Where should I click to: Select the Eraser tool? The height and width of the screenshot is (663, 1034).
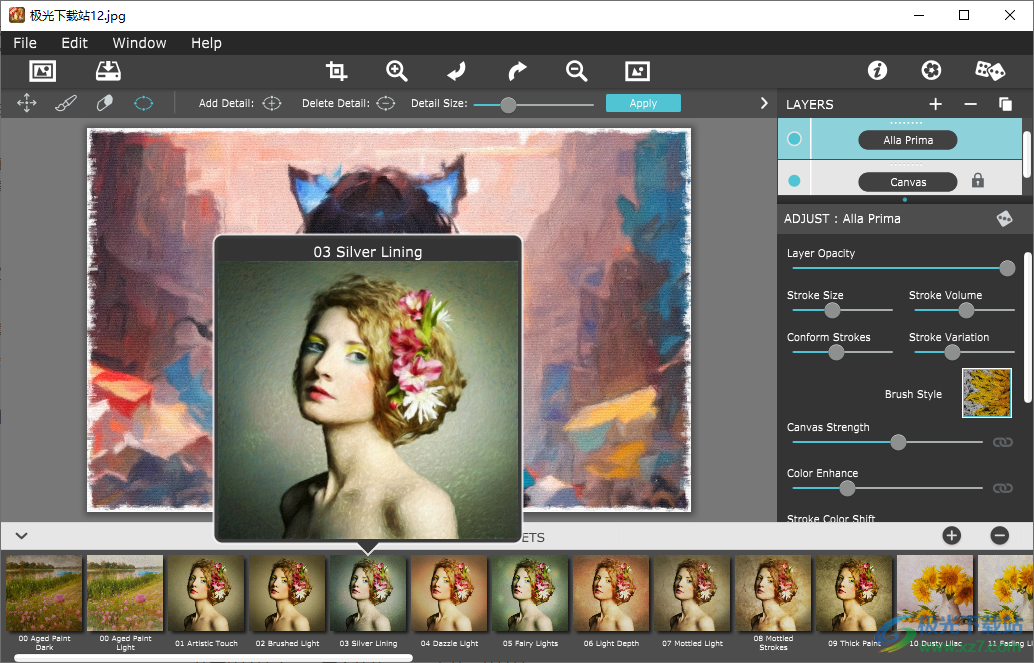pos(104,102)
